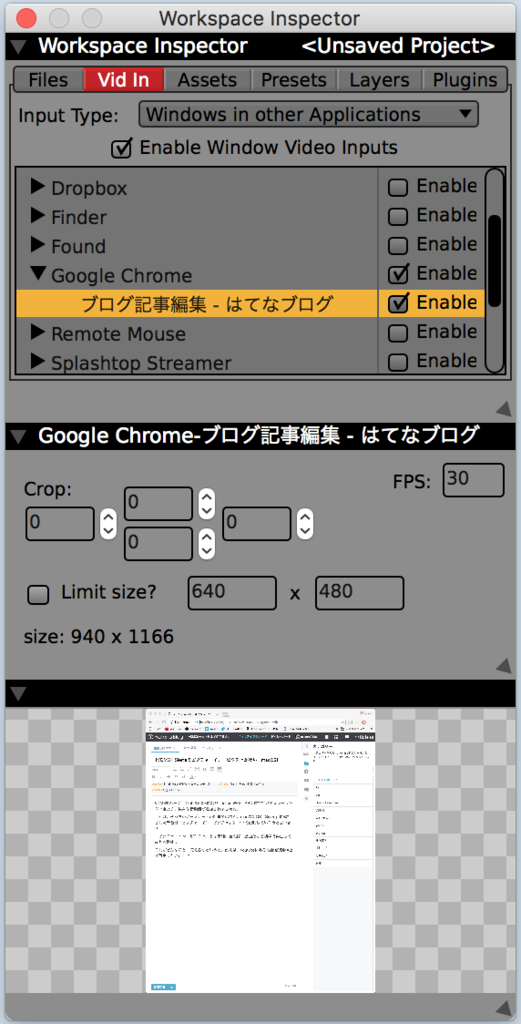This screenshot has height=1024, width=521.
Task: Click the FPS input field
Action: click(473, 480)
